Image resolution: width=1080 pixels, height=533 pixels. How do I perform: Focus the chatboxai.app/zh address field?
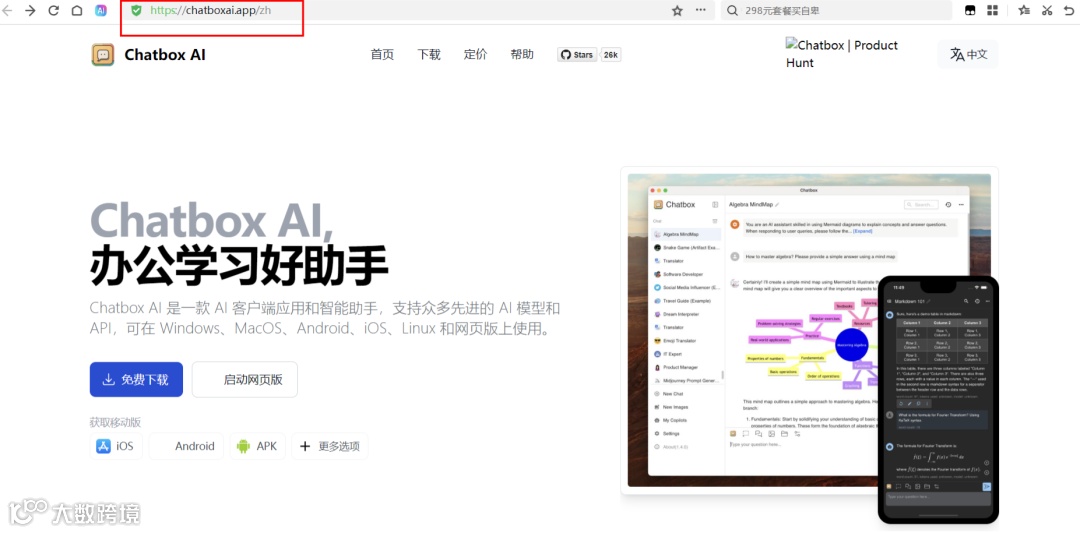click(x=399, y=10)
